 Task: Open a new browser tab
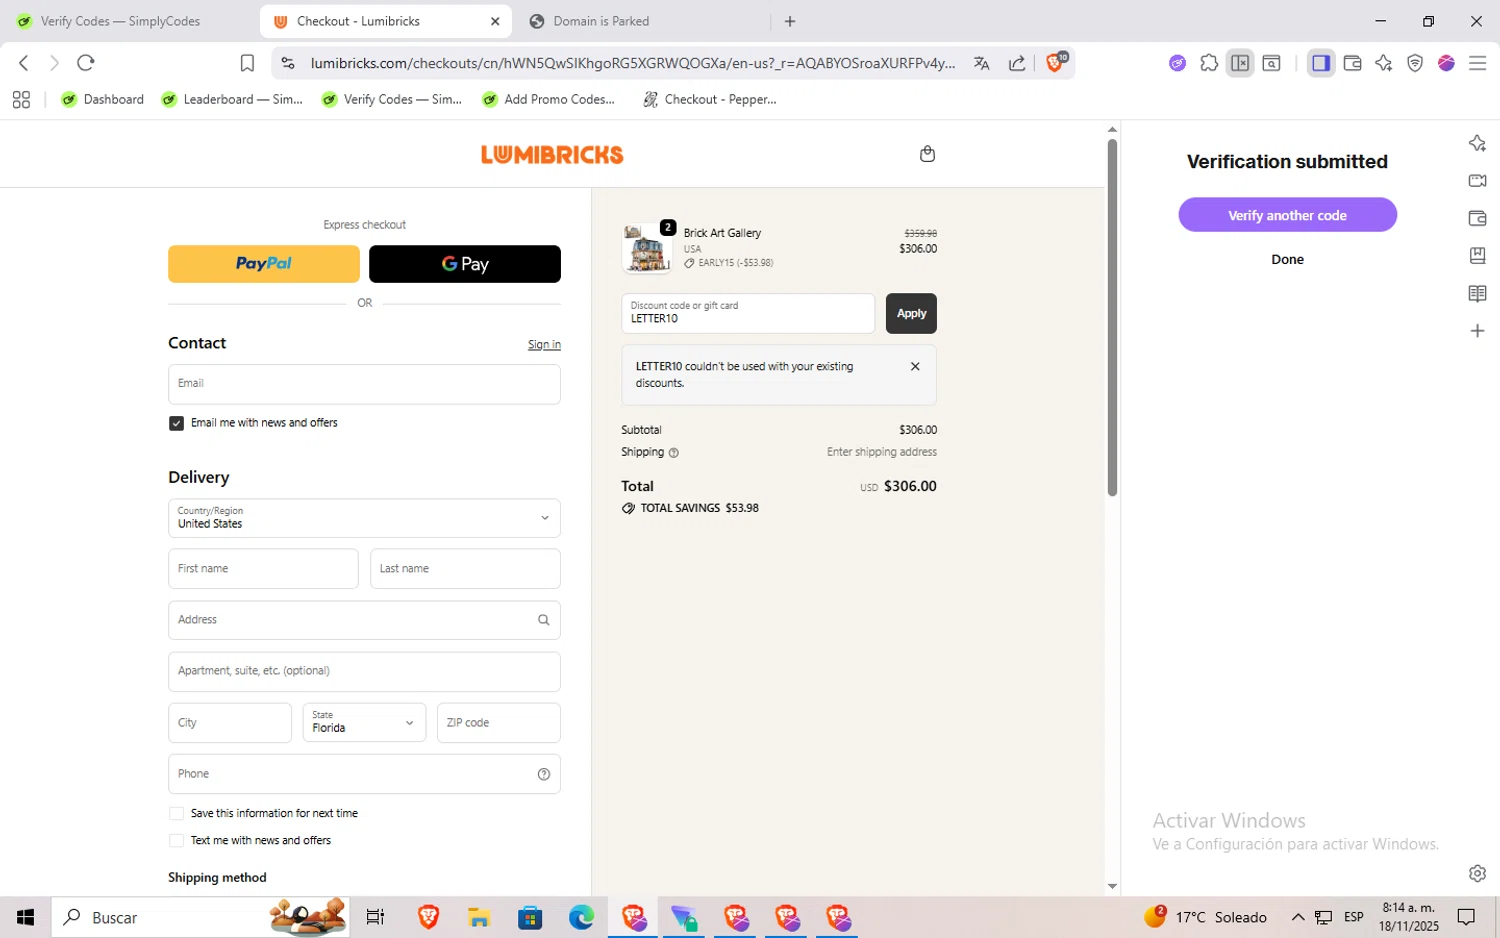point(790,21)
